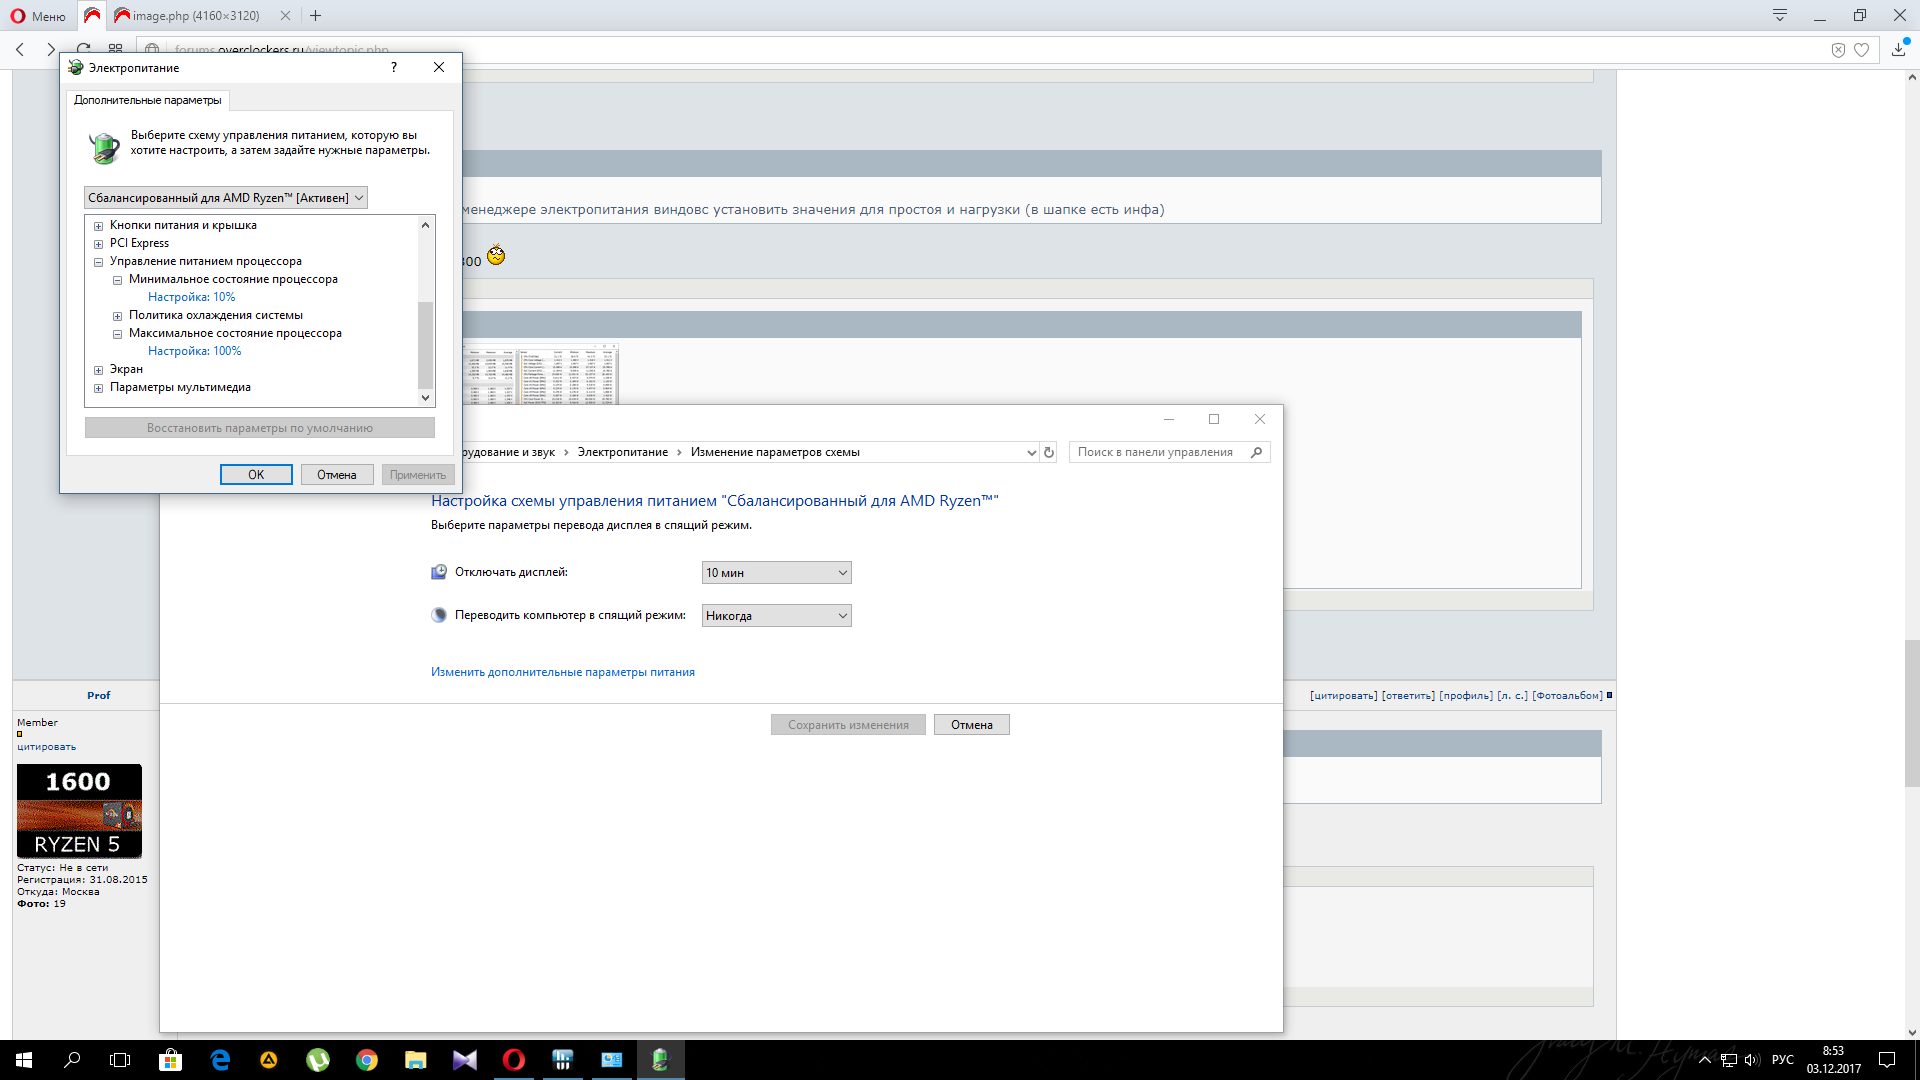Expand Политика охлаждения системы node
This screenshot has width=1920, height=1080.
coord(117,316)
